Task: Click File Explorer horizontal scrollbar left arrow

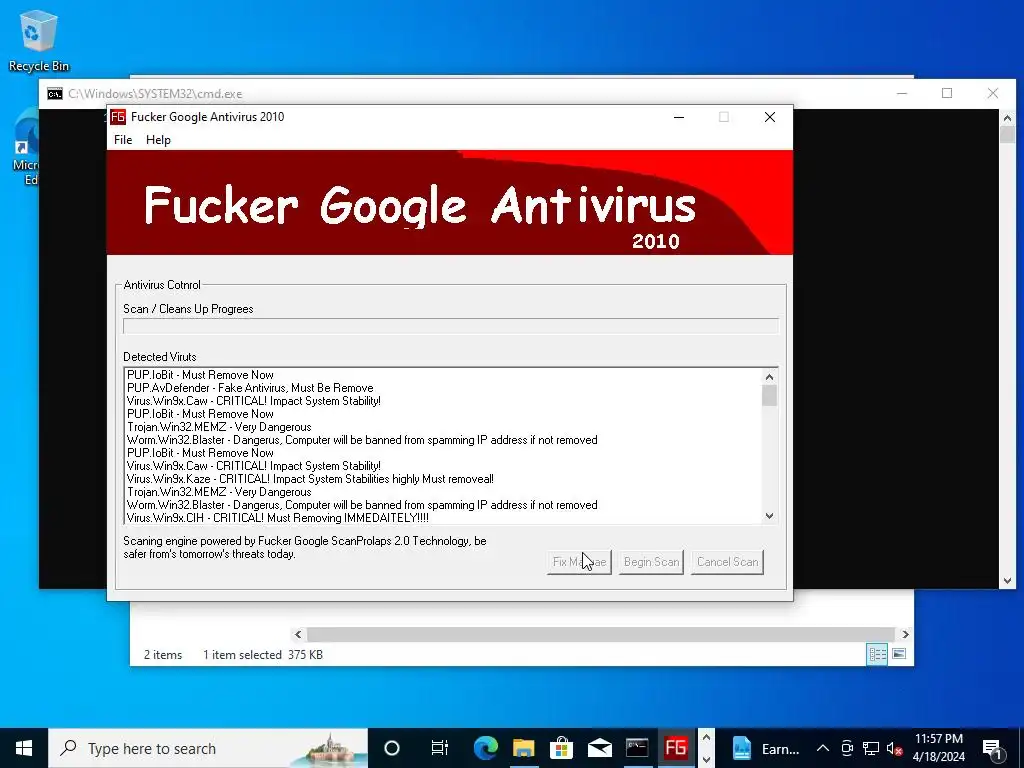Action: [x=298, y=634]
